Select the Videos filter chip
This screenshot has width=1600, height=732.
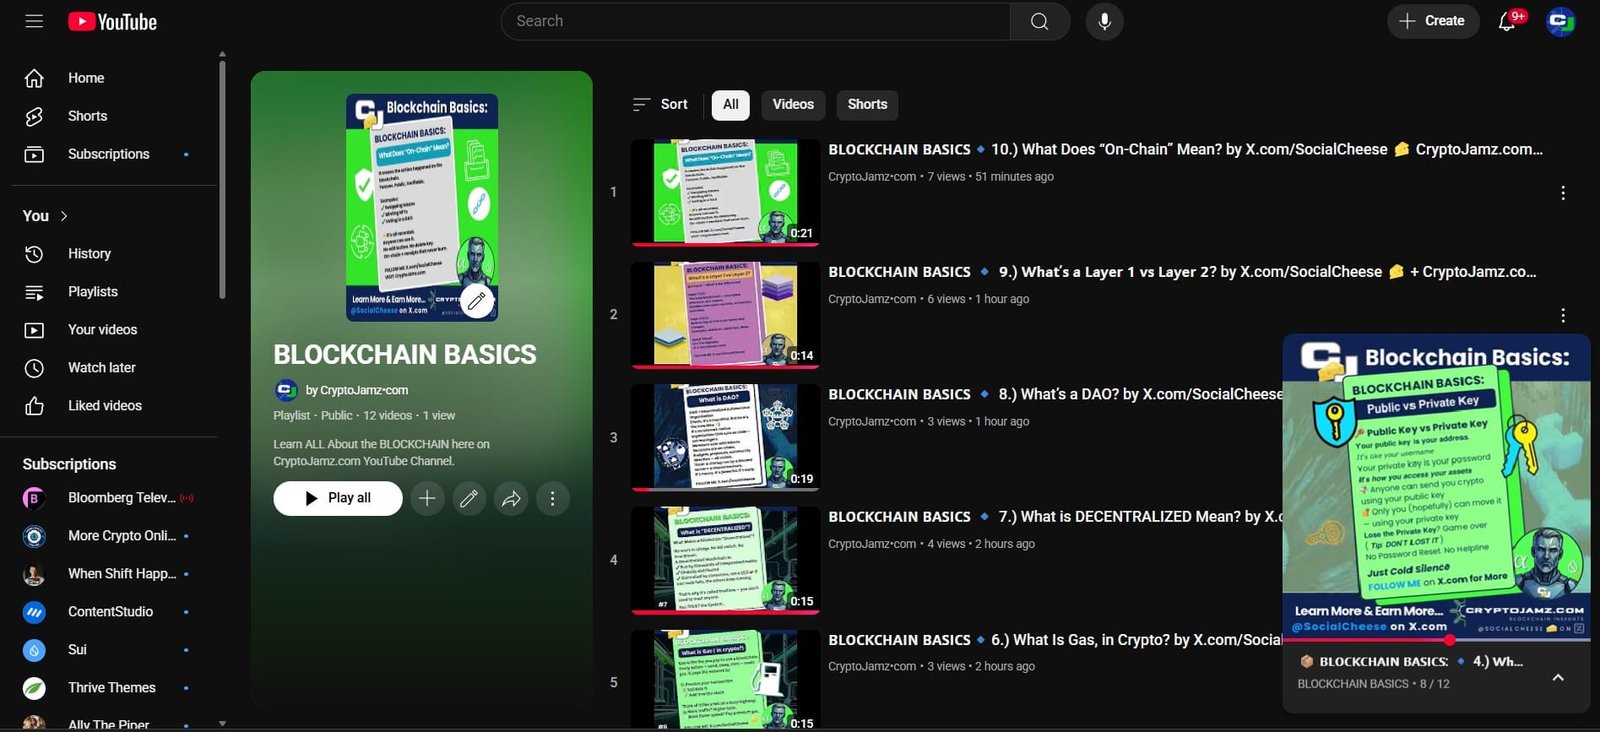(x=793, y=105)
